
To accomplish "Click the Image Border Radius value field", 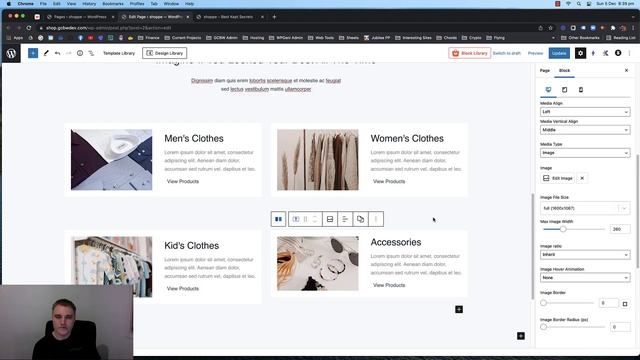I will click(x=620, y=327).
